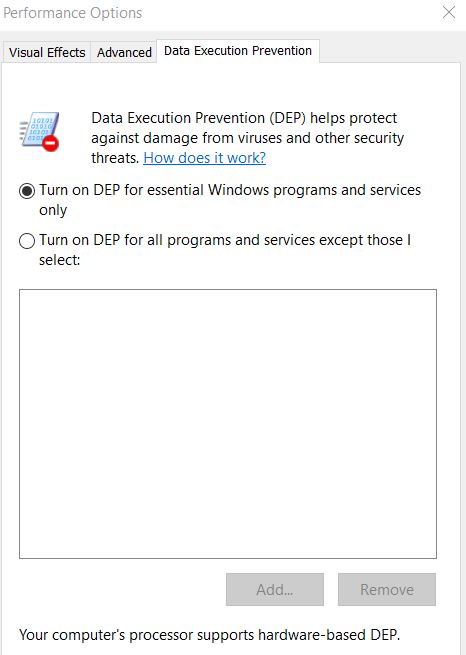Click the Add... button
466x655 pixels.
275,589
